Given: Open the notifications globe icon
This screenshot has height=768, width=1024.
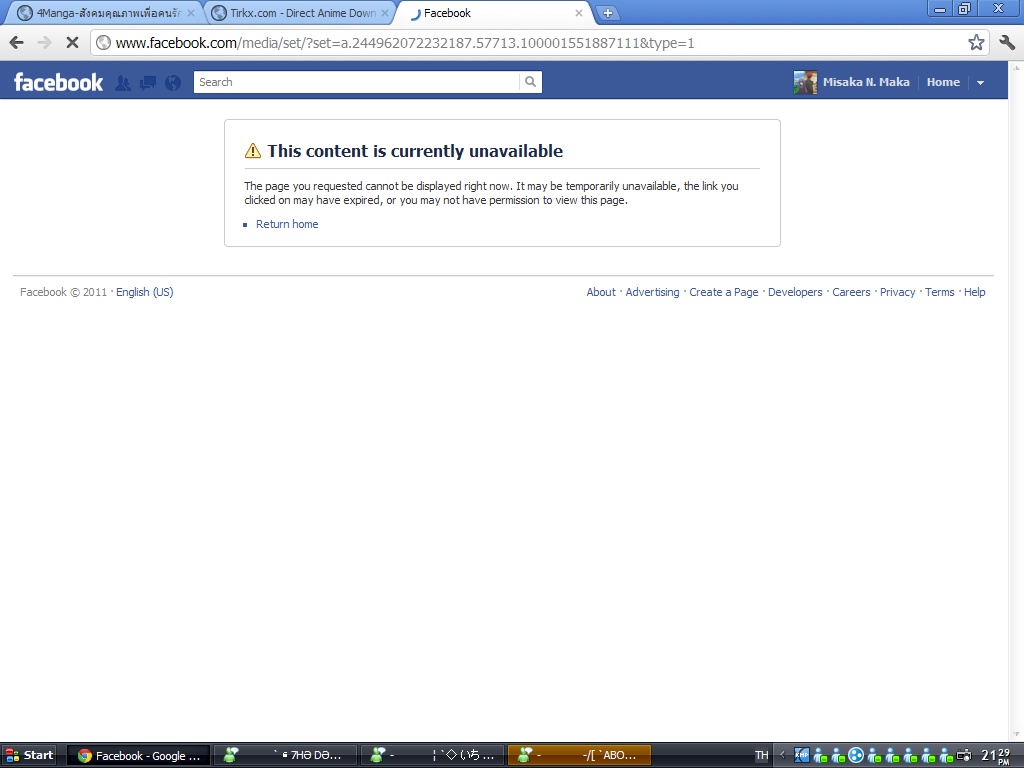Looking at the screenshot, I should pos(173,83).
